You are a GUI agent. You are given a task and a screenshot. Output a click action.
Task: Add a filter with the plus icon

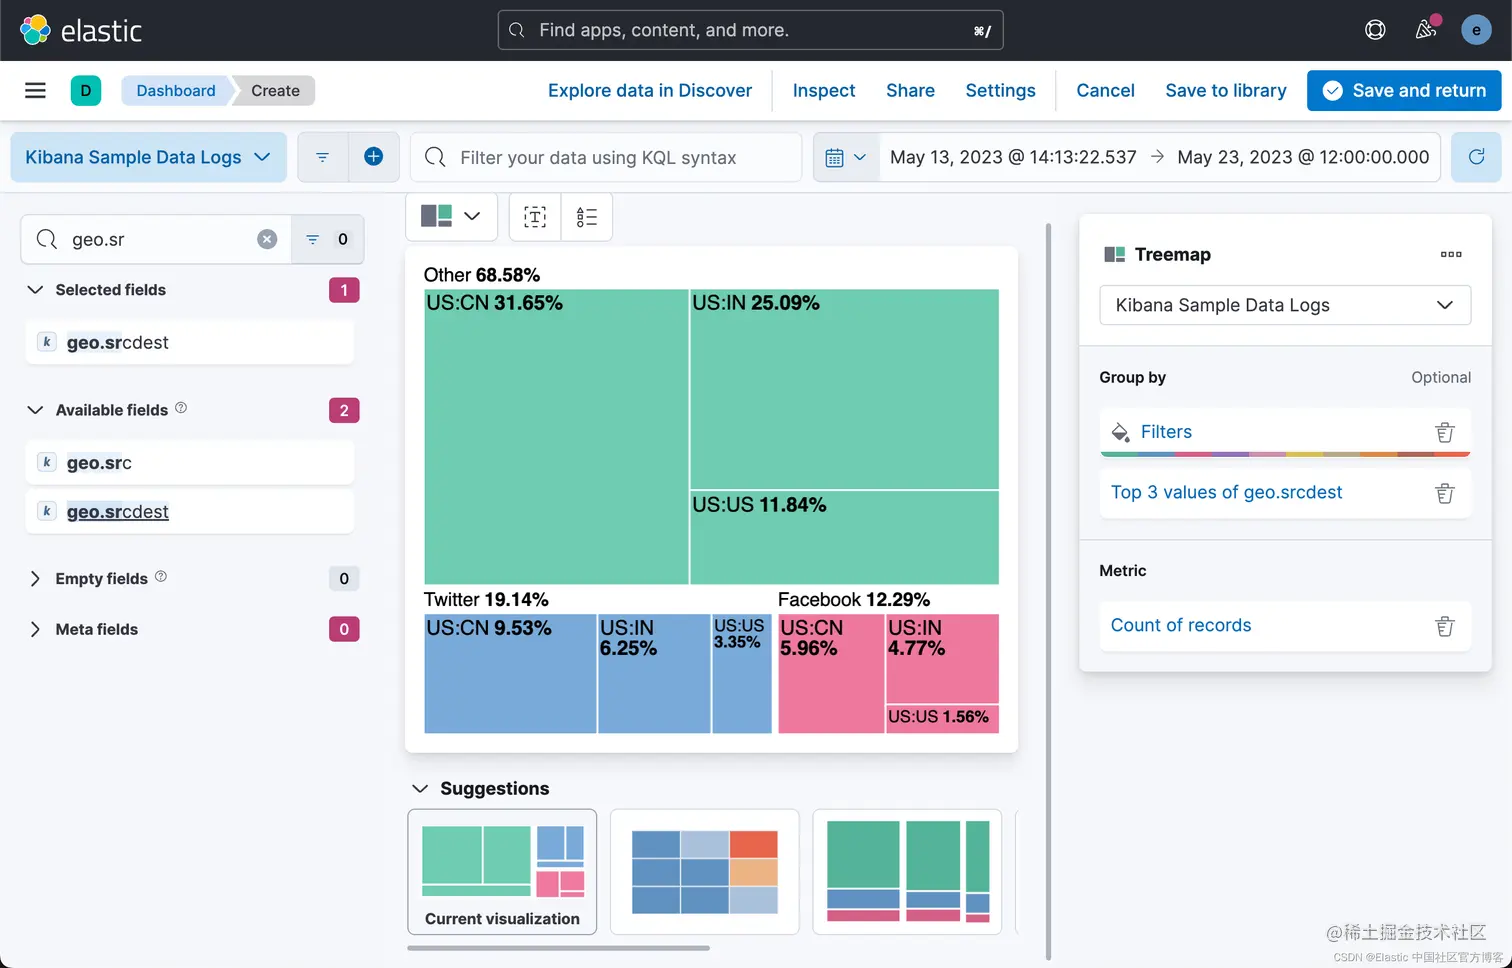click(374, 157)
